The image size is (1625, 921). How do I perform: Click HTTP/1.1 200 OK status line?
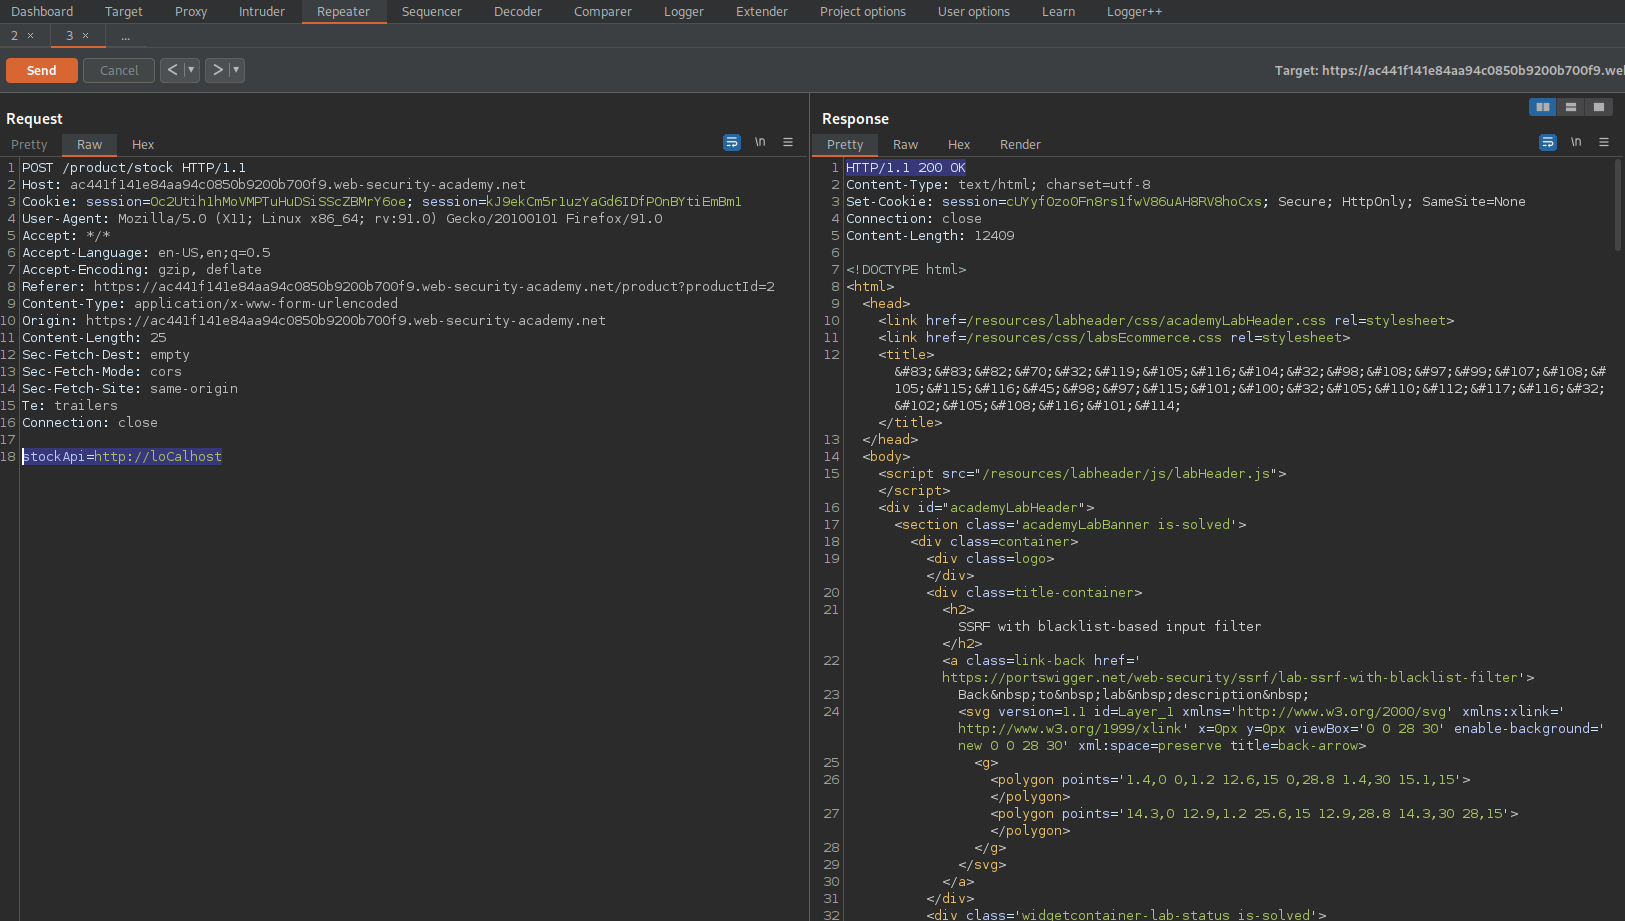click(906, 168)
